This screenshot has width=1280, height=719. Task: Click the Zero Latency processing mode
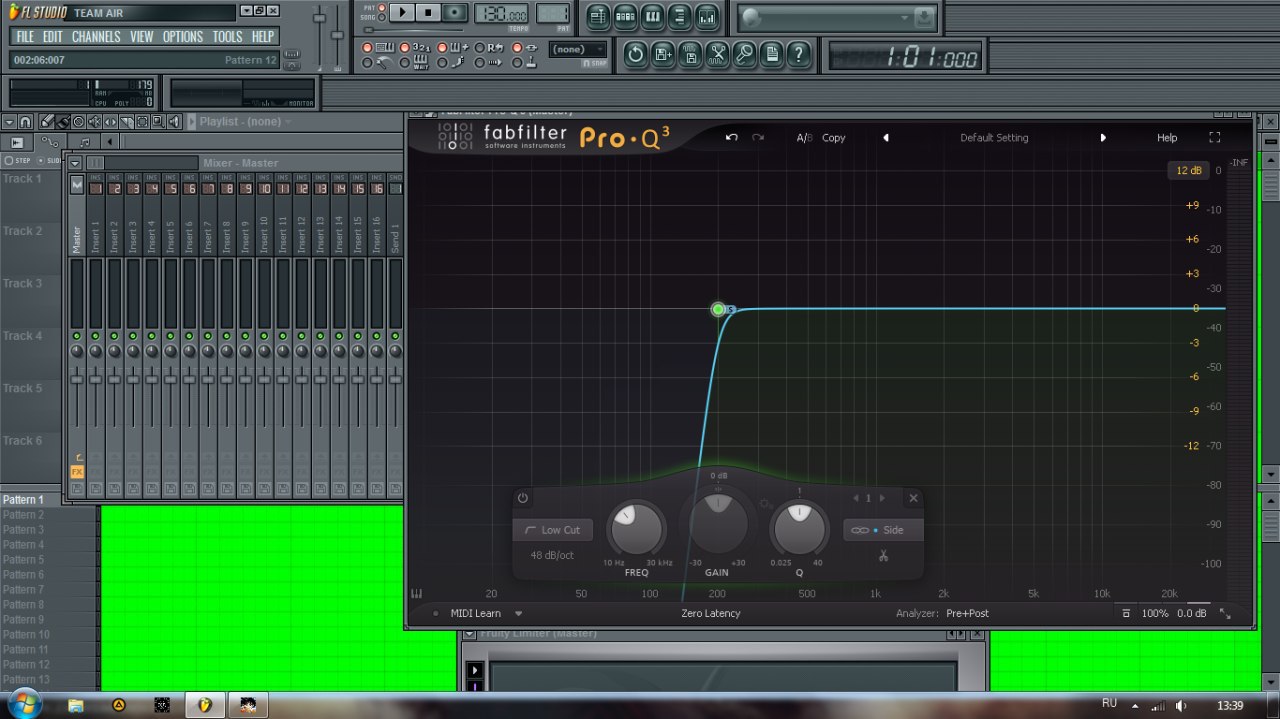point(711,614)
